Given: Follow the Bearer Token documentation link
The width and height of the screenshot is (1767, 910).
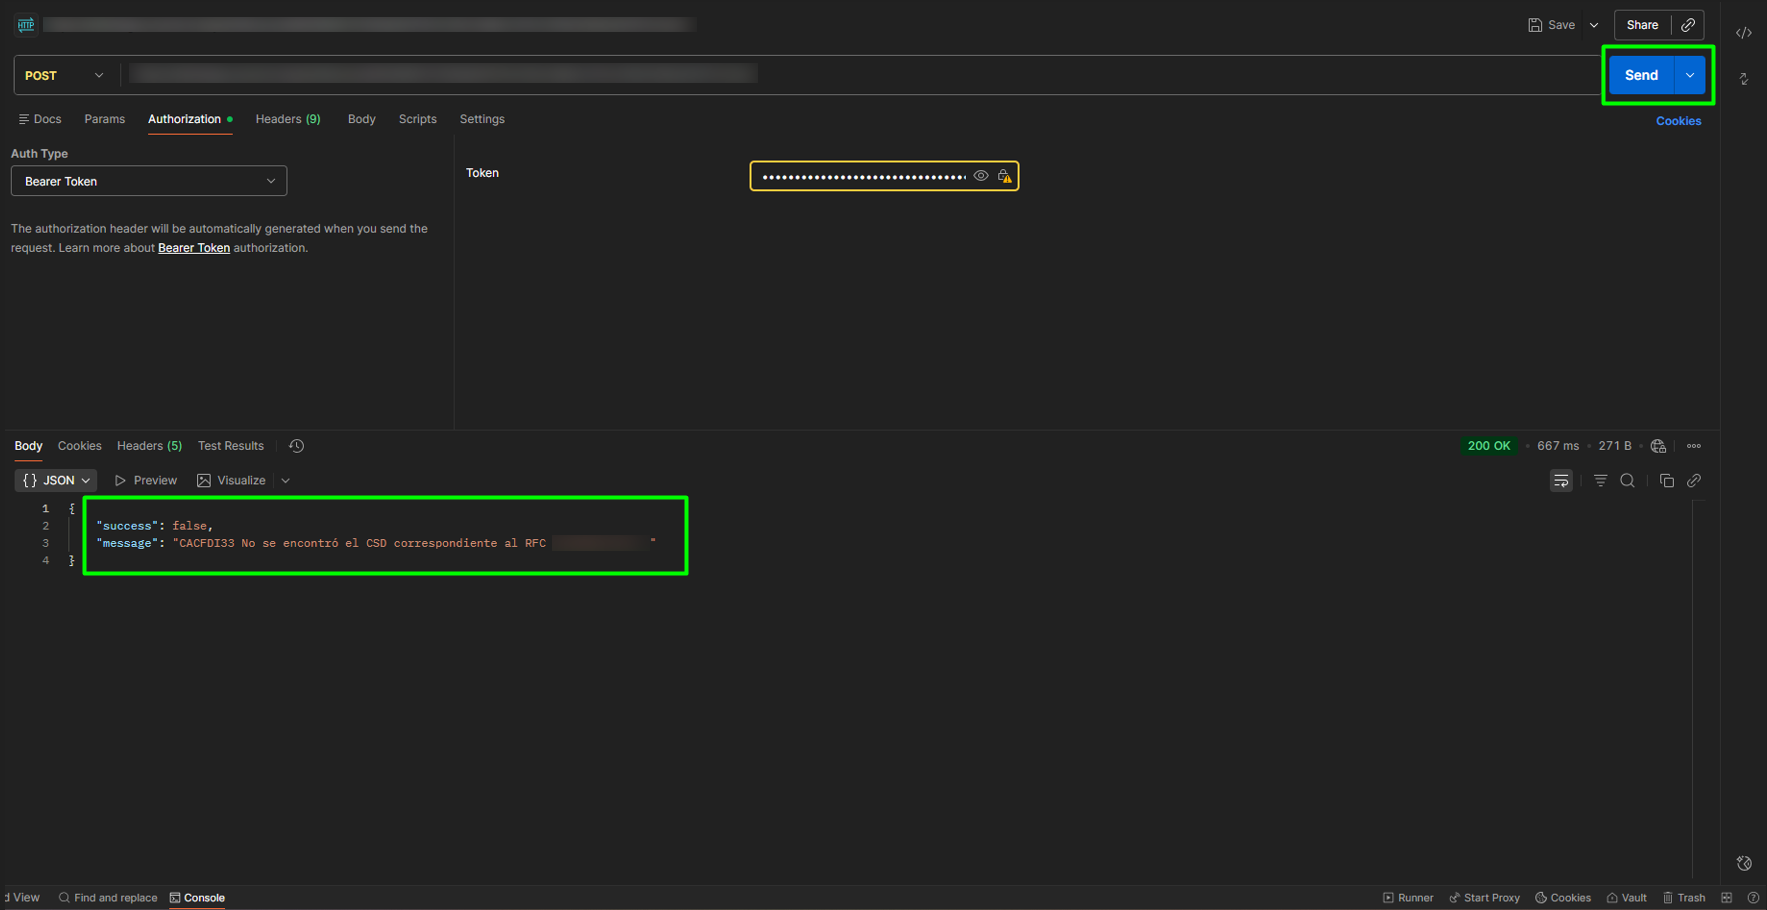Looking at the screenshot, I should click(193, 248).
